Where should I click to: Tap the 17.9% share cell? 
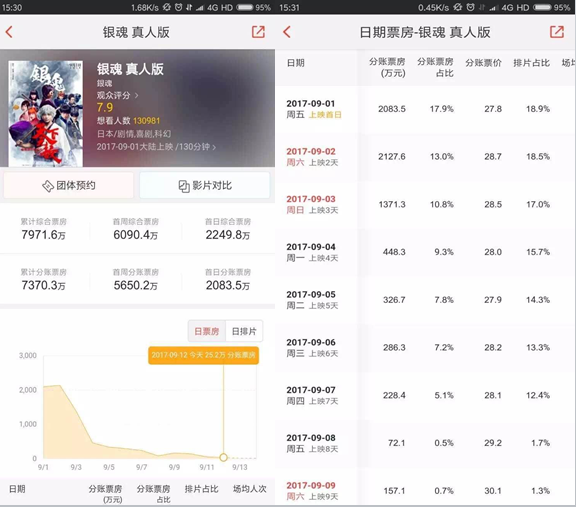coord(442,109)
